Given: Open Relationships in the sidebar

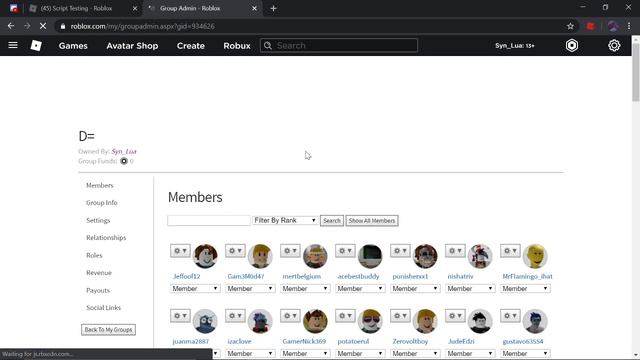Looking at the screenshot, I should coord(106,238).
